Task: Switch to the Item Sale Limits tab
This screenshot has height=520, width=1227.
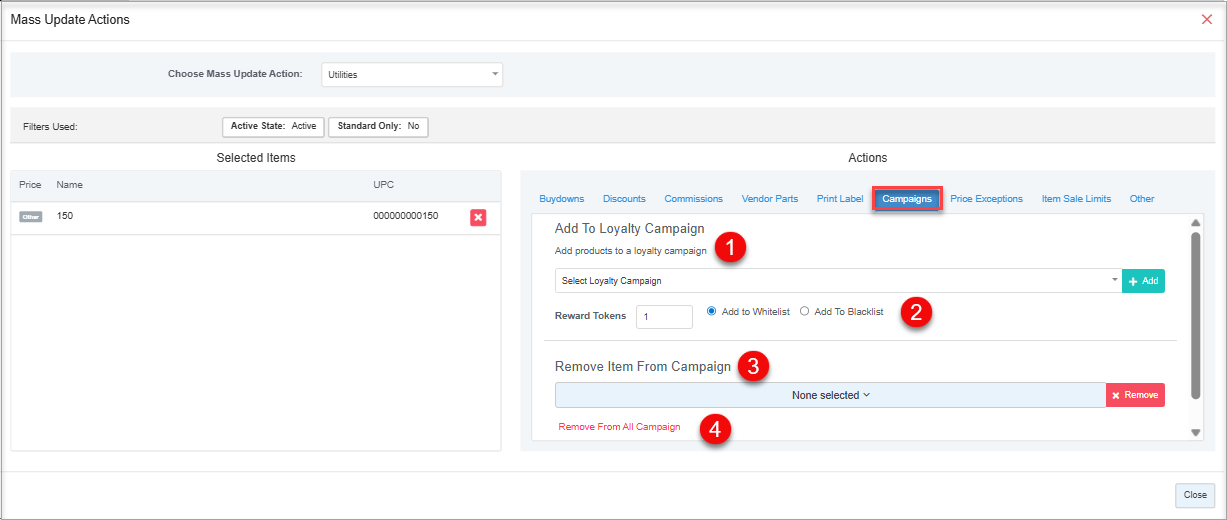Action: [x=1076, y=199]
